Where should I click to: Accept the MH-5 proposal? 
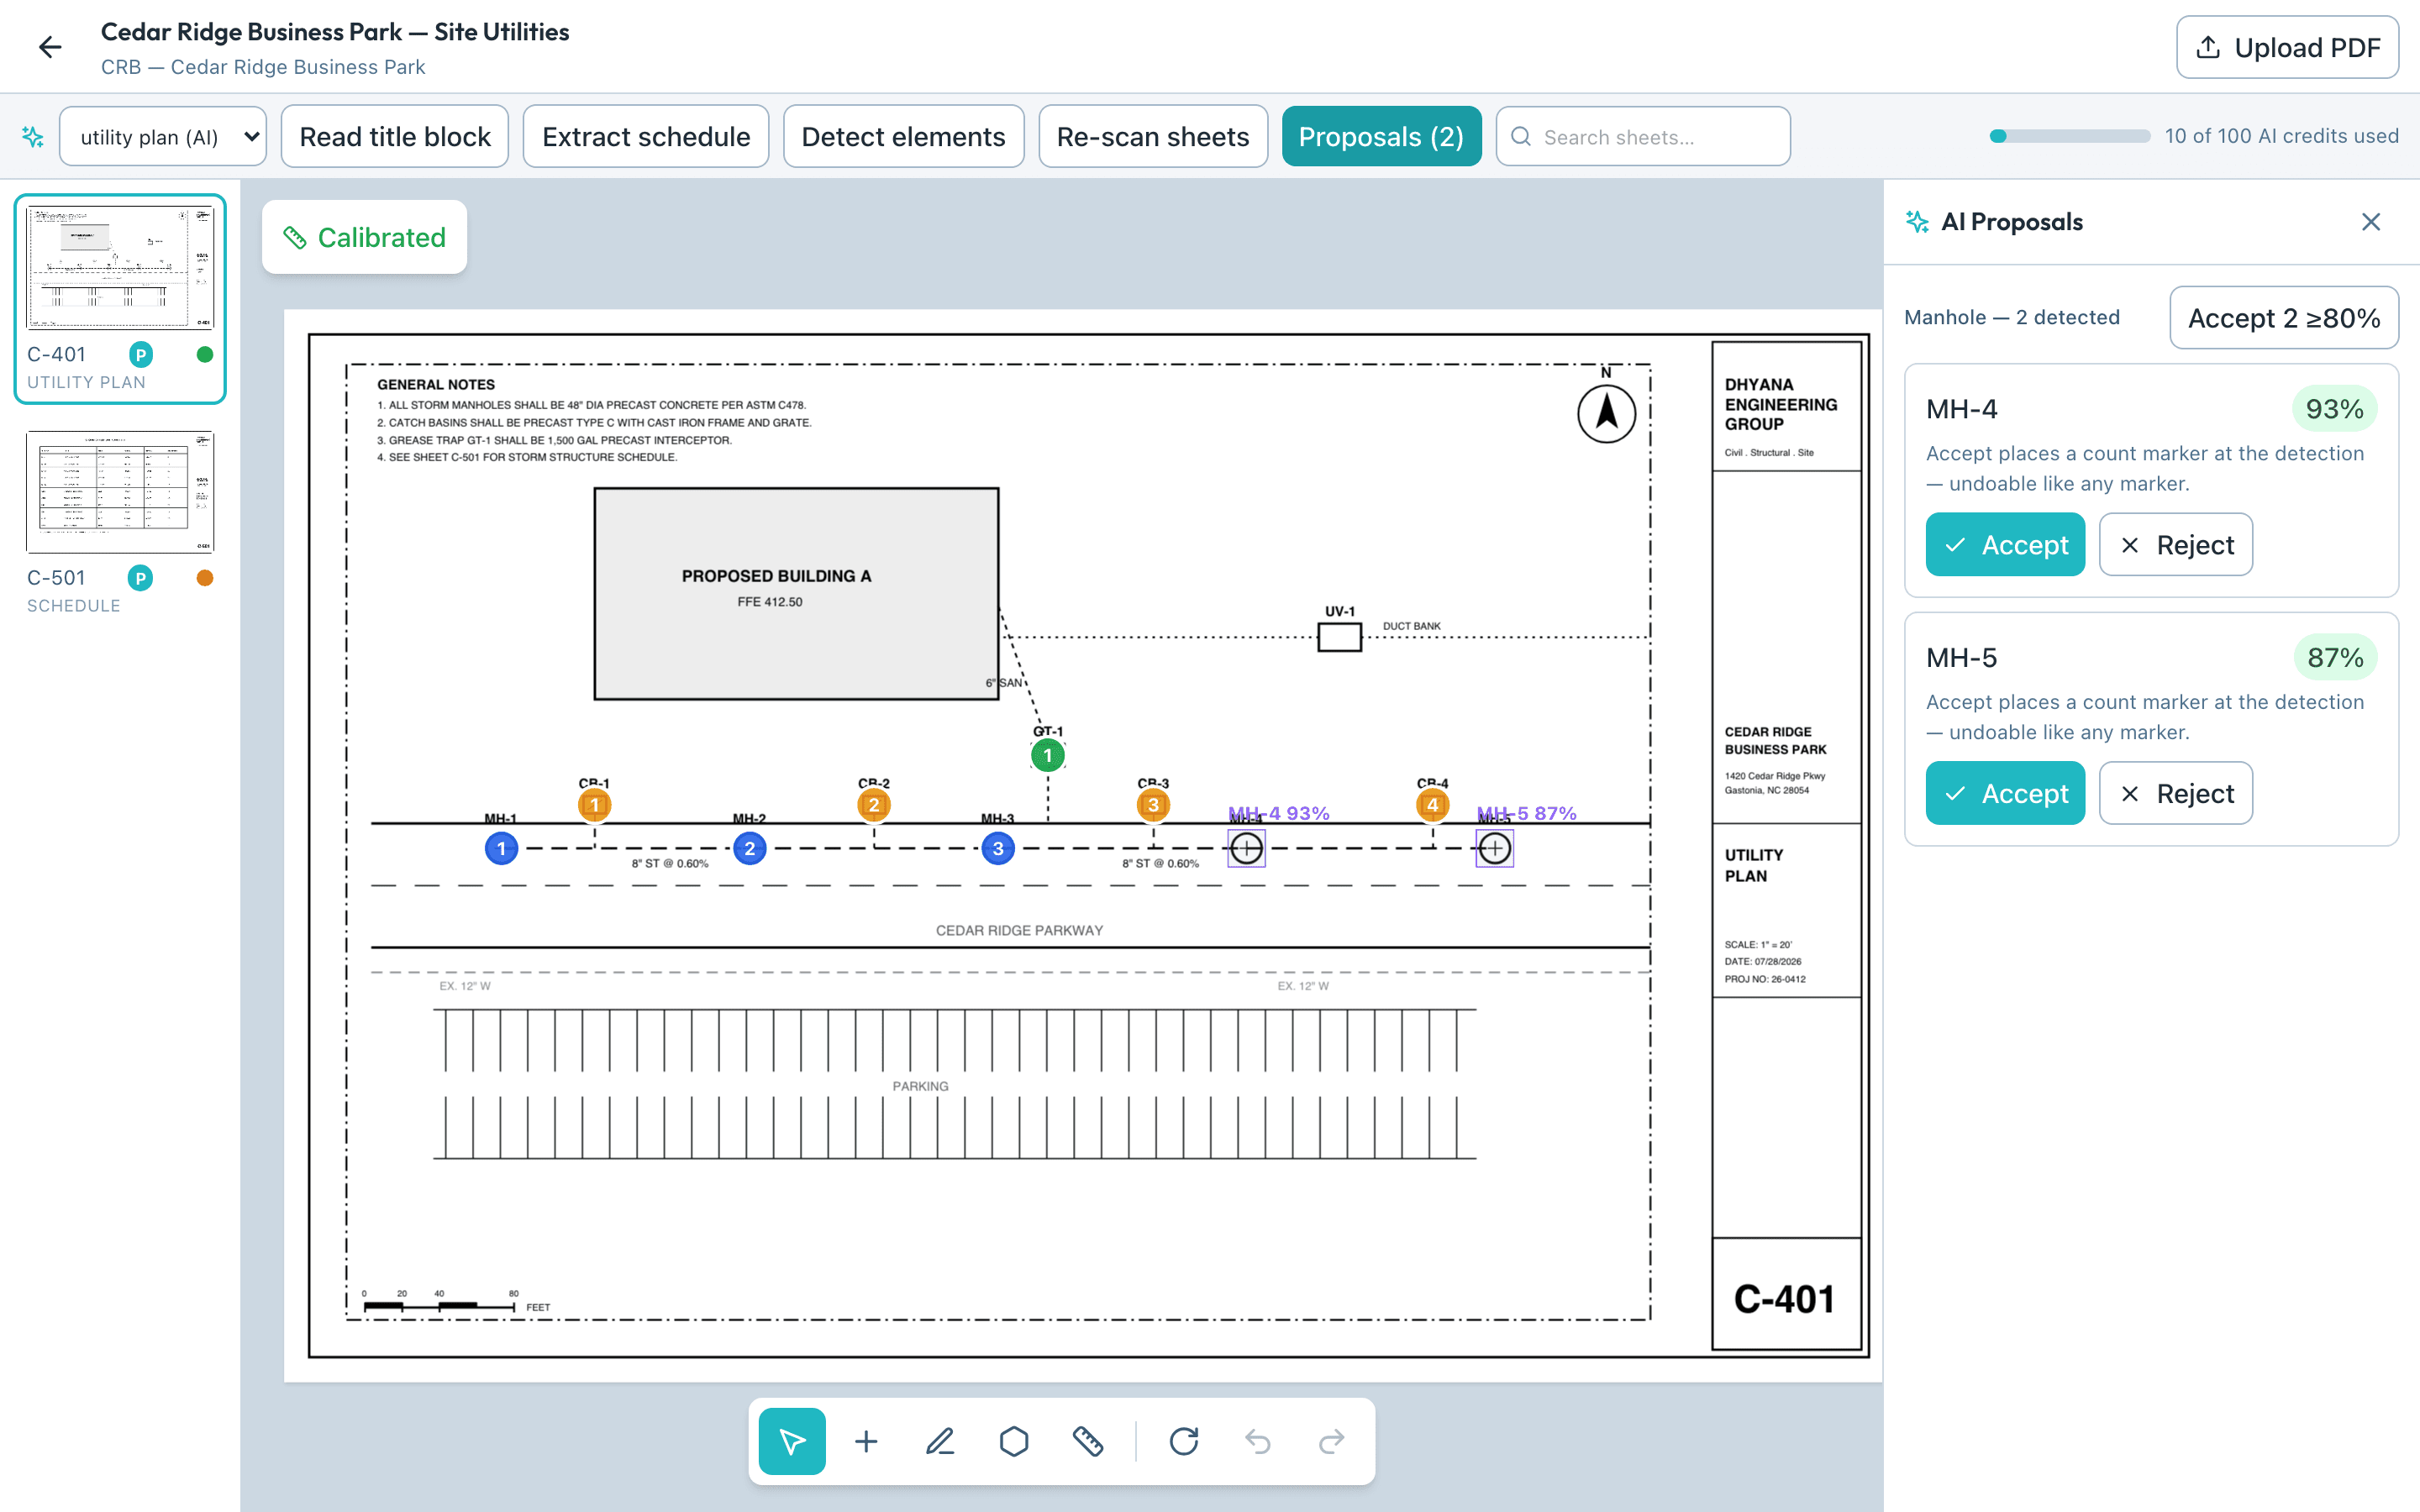click(2005, 794)
